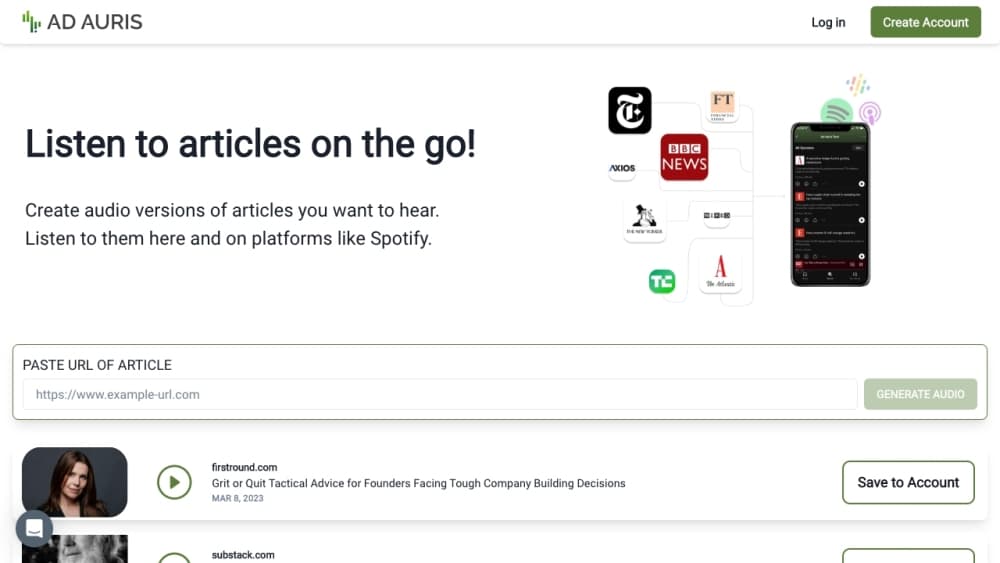The image size is (1000, 563).
Task: Click the Spotify icon
Action: (836, 111)
